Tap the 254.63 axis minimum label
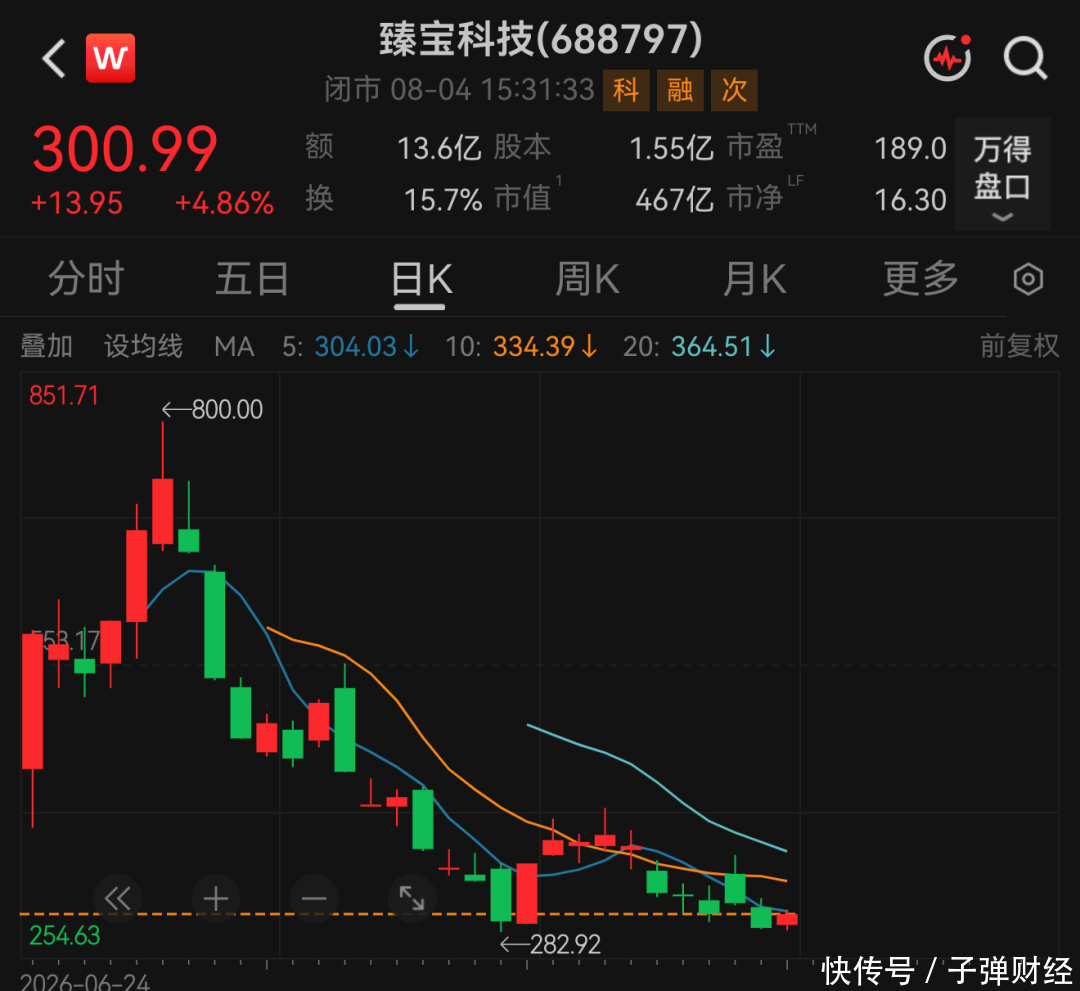The width and height of the screenshot is (1080, 991). click(65, 936)
